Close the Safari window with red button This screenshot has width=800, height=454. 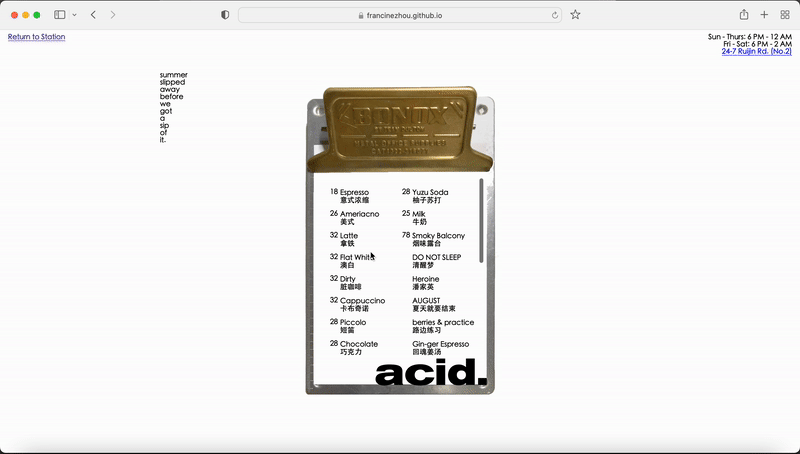click(14, 15)
